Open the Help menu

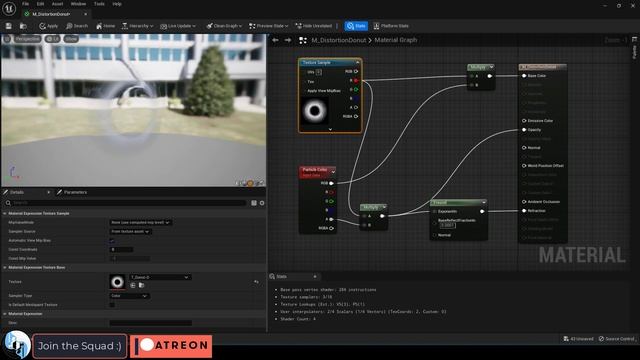117,4
